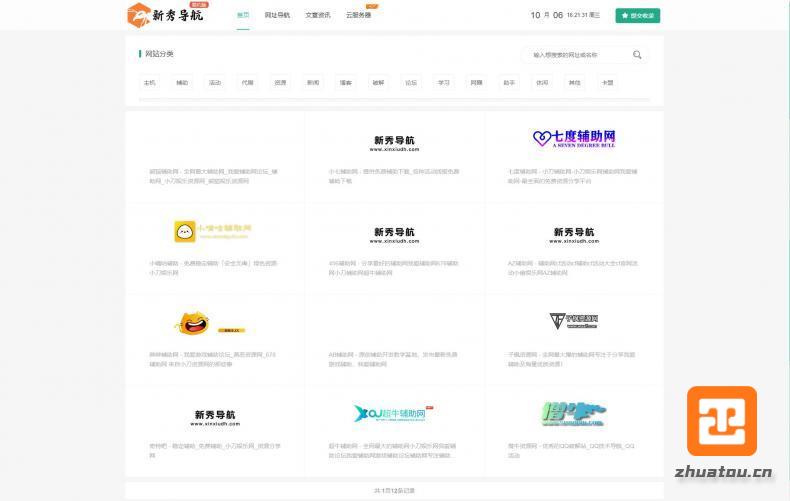Open the yellow duck 小鸭辅助网 logo
The width and height of the screenshot is (790, 501).
213,231
